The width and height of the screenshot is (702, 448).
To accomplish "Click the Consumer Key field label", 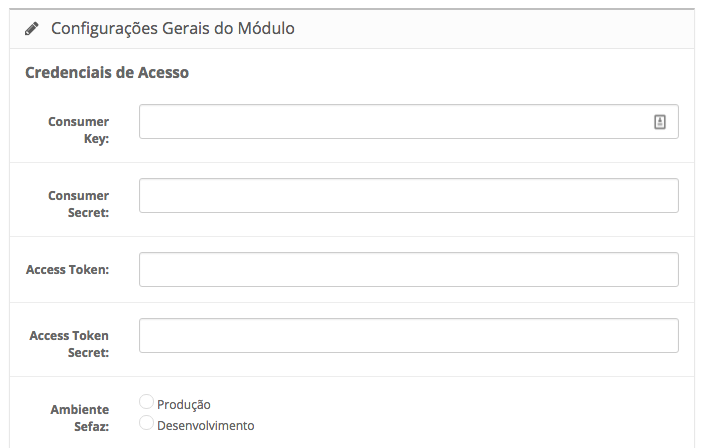I will pos(79,130).
